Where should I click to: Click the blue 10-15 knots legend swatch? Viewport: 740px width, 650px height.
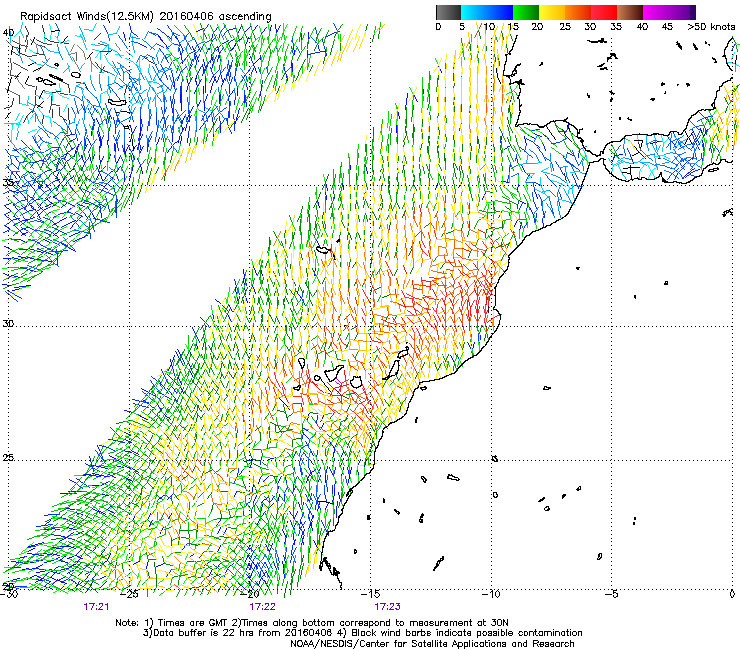(x=499, y=12)
